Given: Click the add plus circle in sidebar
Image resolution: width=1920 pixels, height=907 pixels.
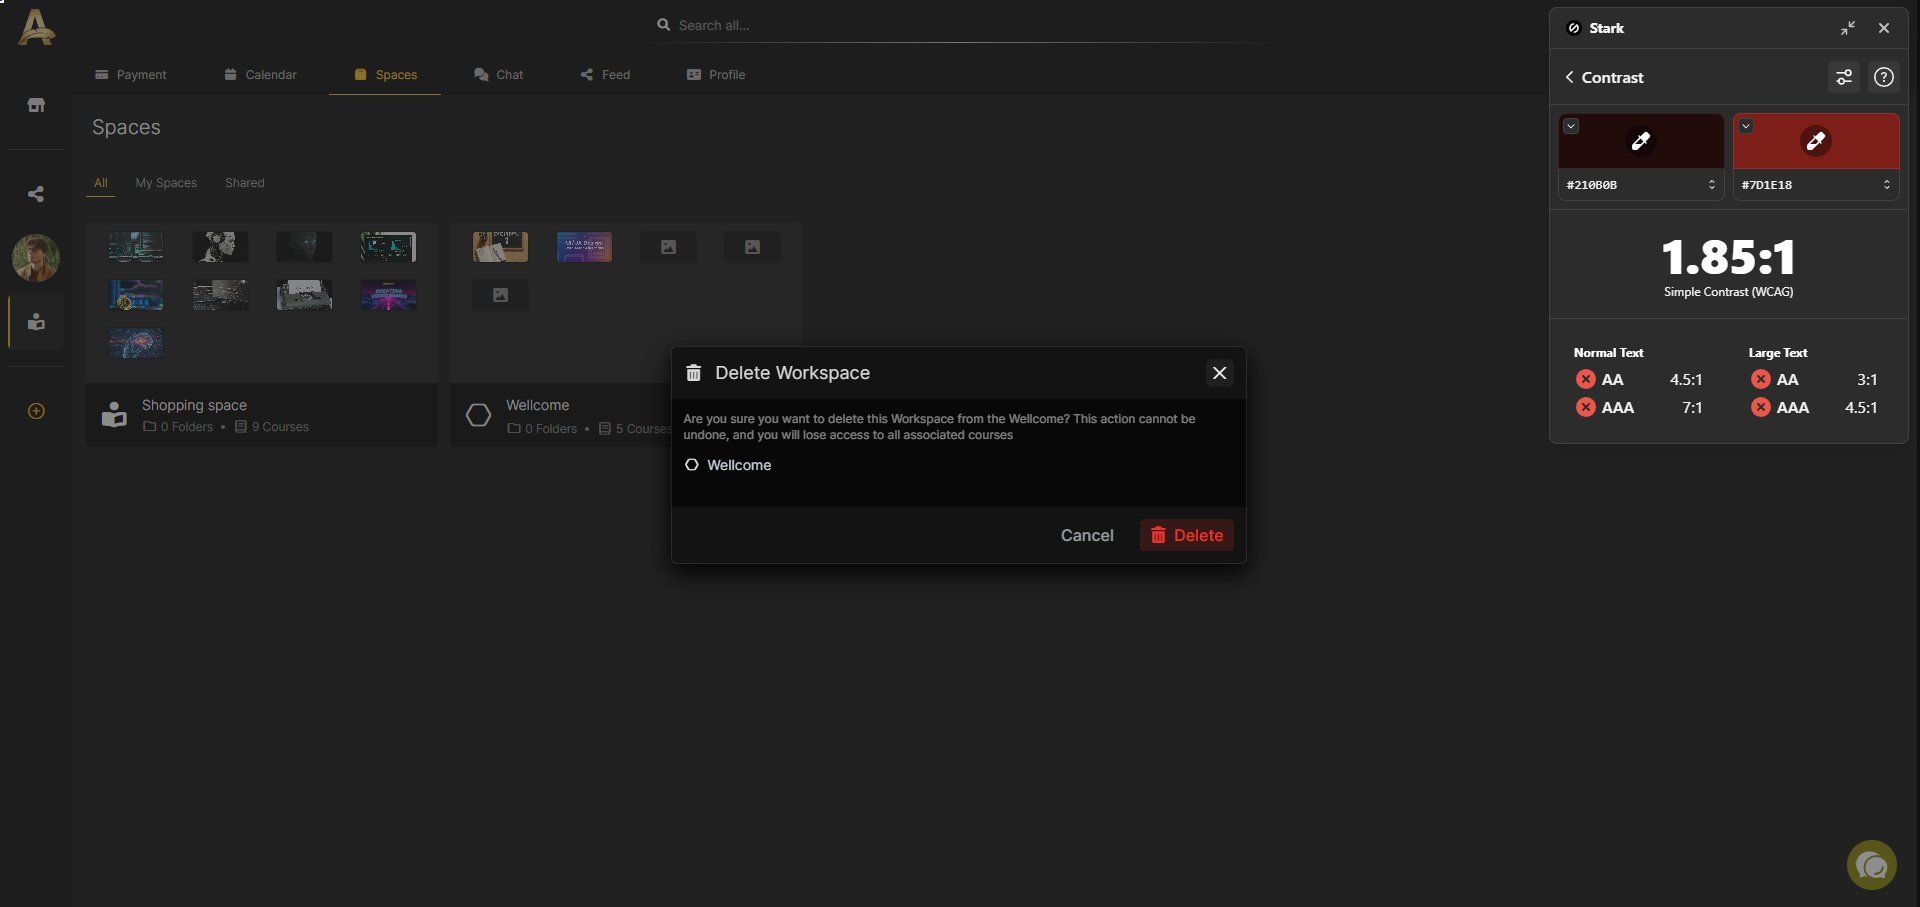Looking at the screenshot, I should pyautogui.click(x=36, y=411).
